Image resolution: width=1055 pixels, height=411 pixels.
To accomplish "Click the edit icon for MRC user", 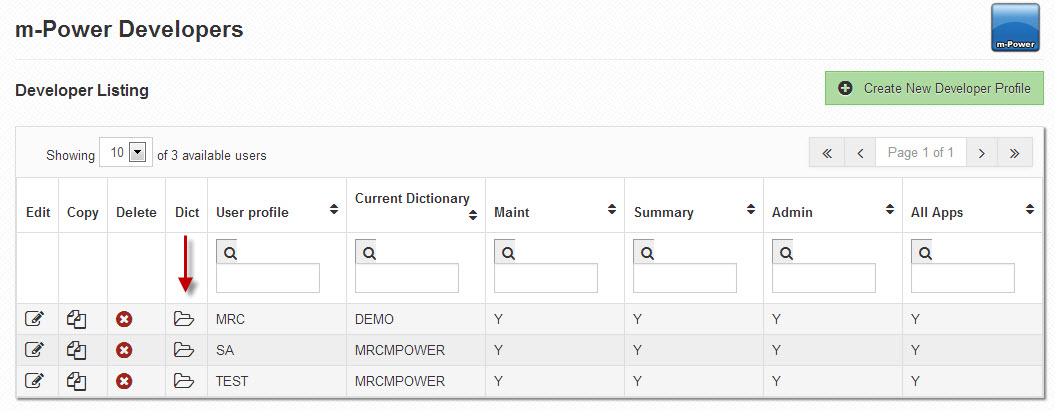I will (34, 320).
